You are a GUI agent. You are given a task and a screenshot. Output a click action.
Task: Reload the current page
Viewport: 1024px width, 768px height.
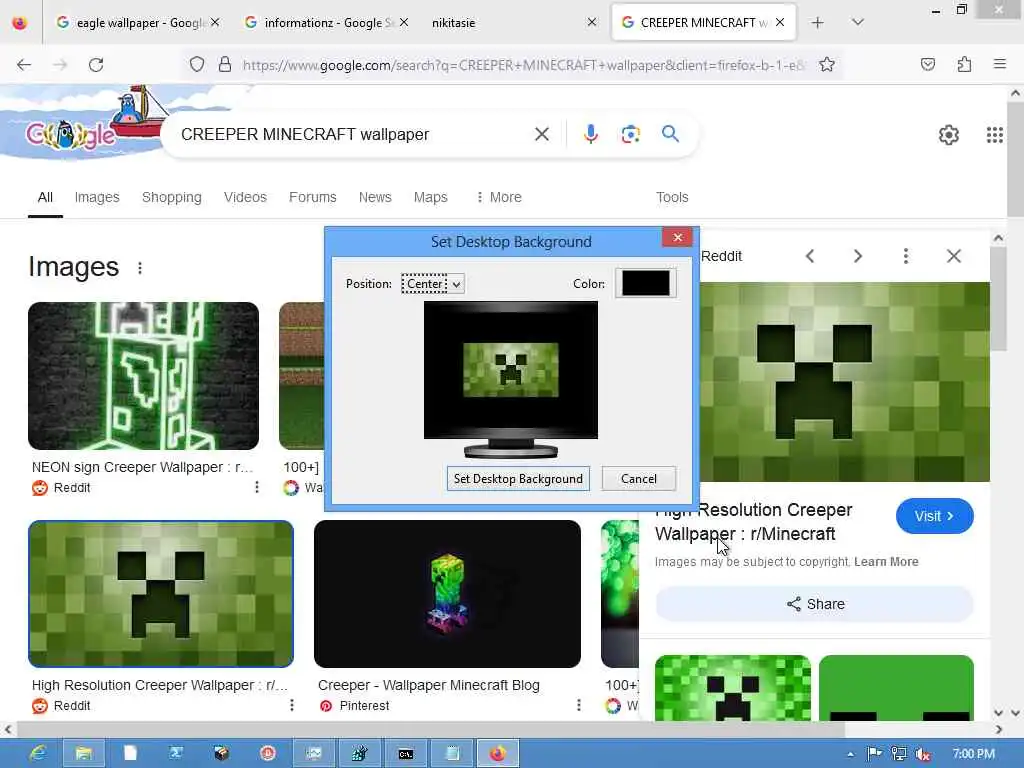click(96, 65)
